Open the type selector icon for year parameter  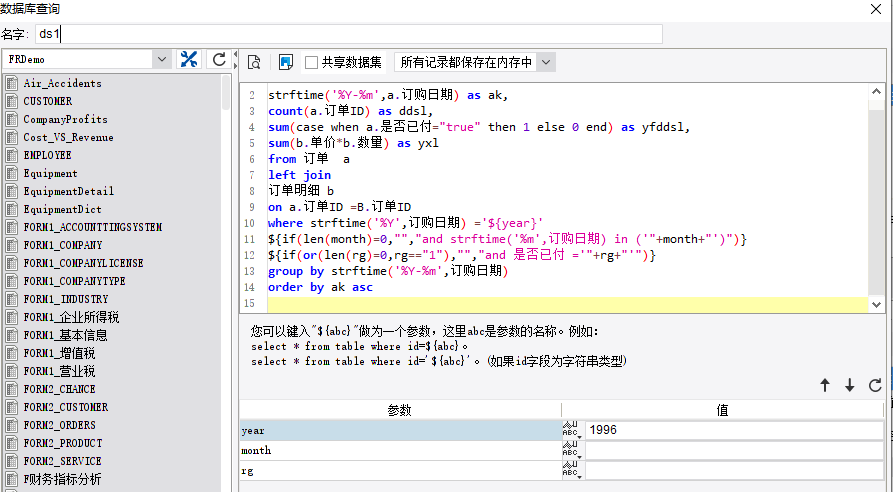coord(572,430)
